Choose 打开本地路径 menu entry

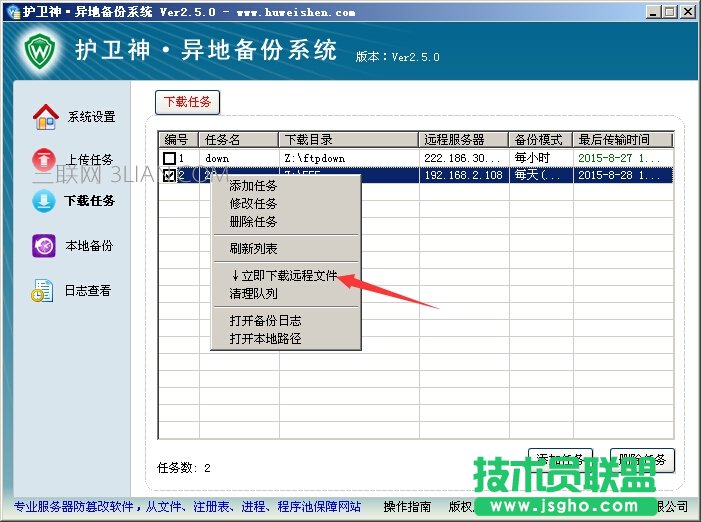pyautogui.click(x=266, y=339)
